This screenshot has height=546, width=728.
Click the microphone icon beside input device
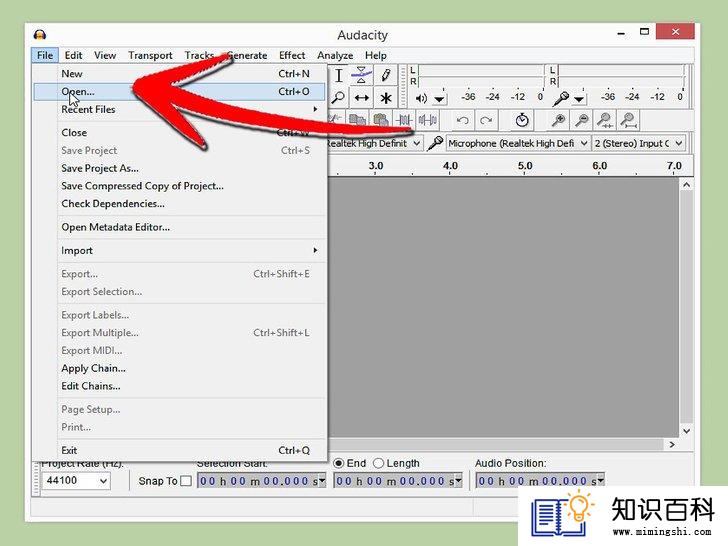pos(435,143)
